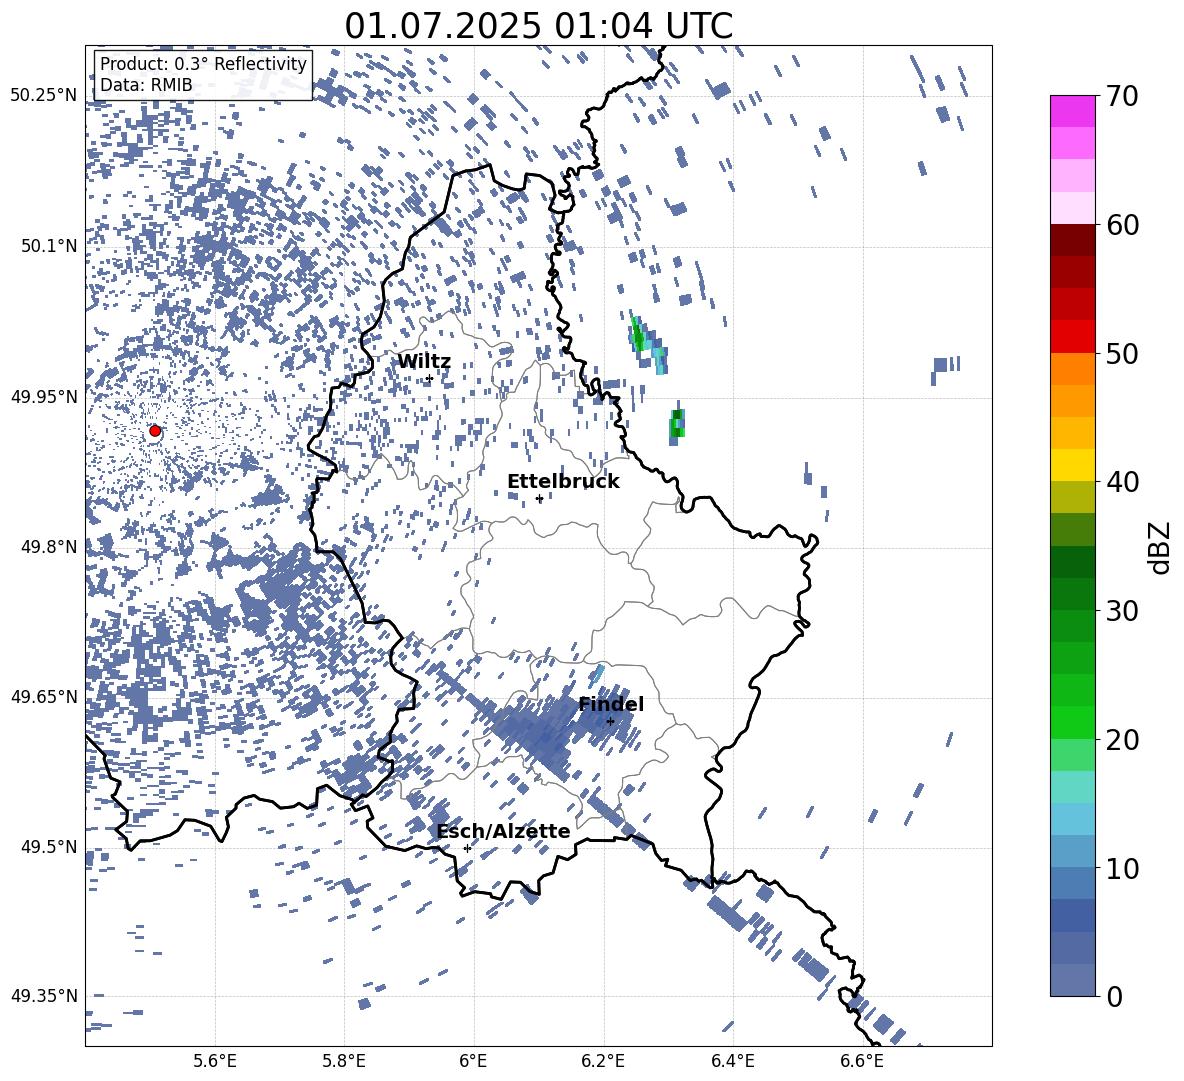The width and height of the screenshot is (1184, 1081).
Task: Click the colorbar 70 tick value
Action: pos(1122,96)
